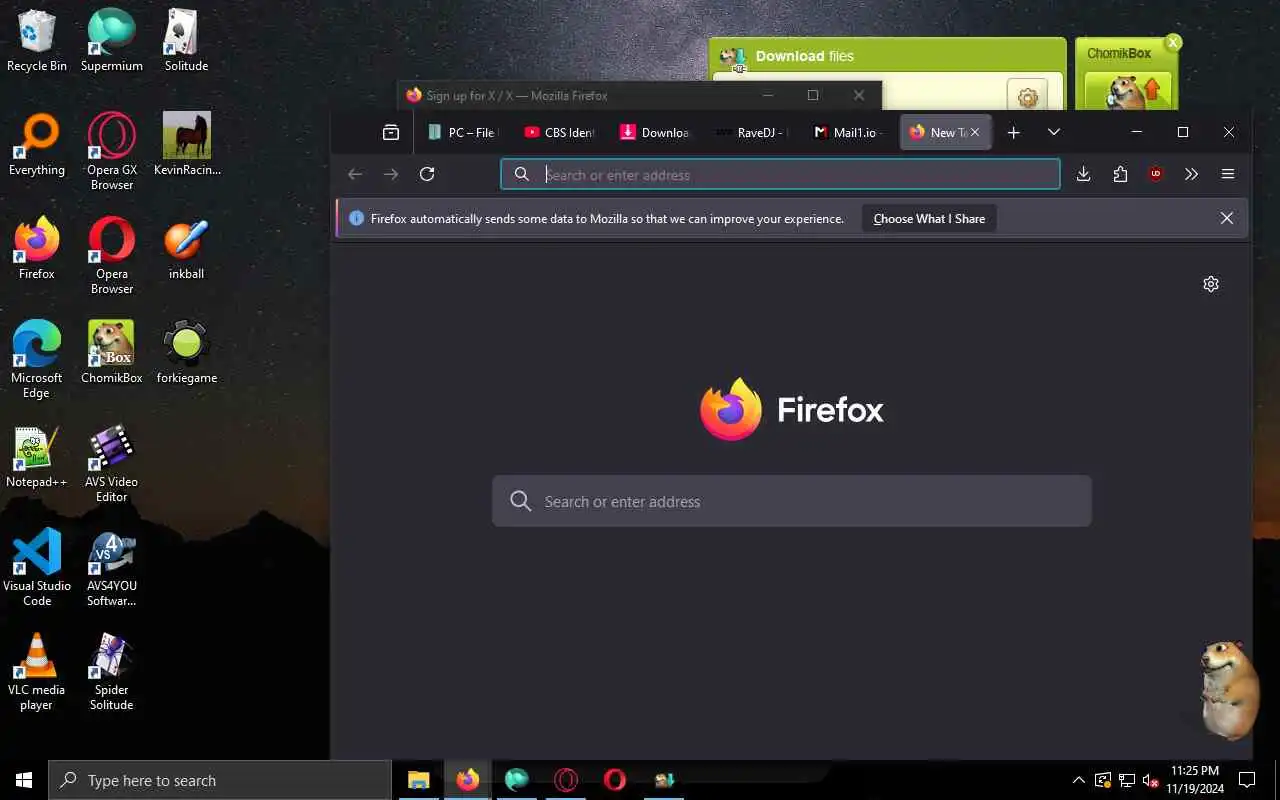Image resolution: width=1280 pixels, height=800 pixels.
Task: Open KevinRacing desktop shortcut
Action: [x=187, y=145]
